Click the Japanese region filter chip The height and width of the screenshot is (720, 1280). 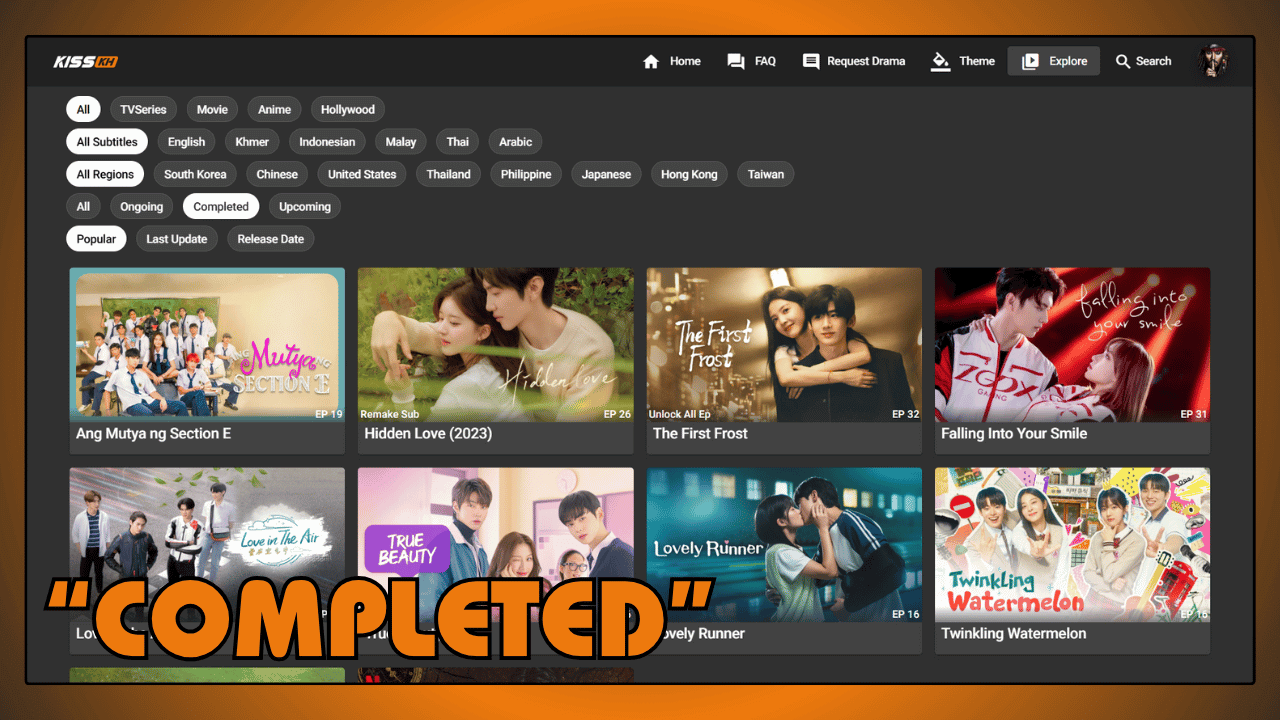(x=606, y=174)
